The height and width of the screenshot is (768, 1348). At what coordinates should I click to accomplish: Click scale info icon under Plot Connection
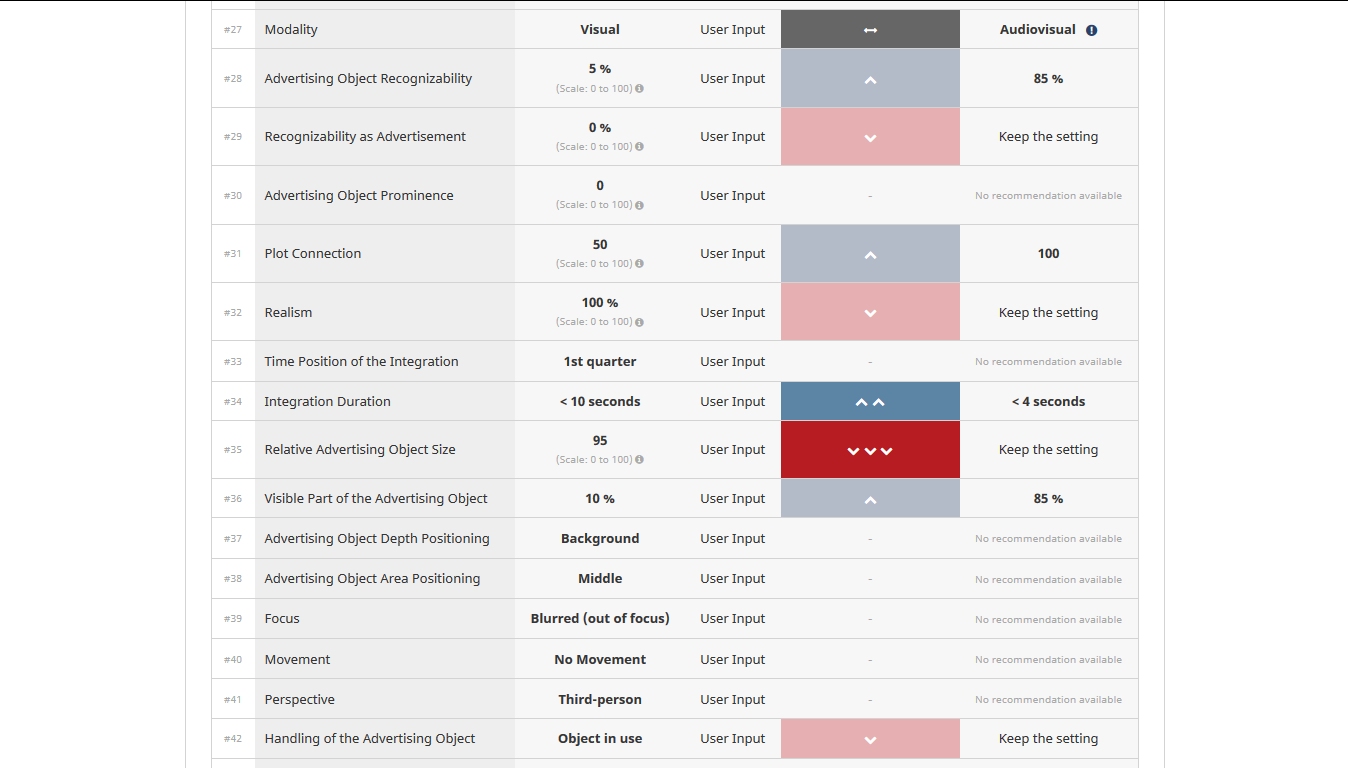(x=640, y=264)
